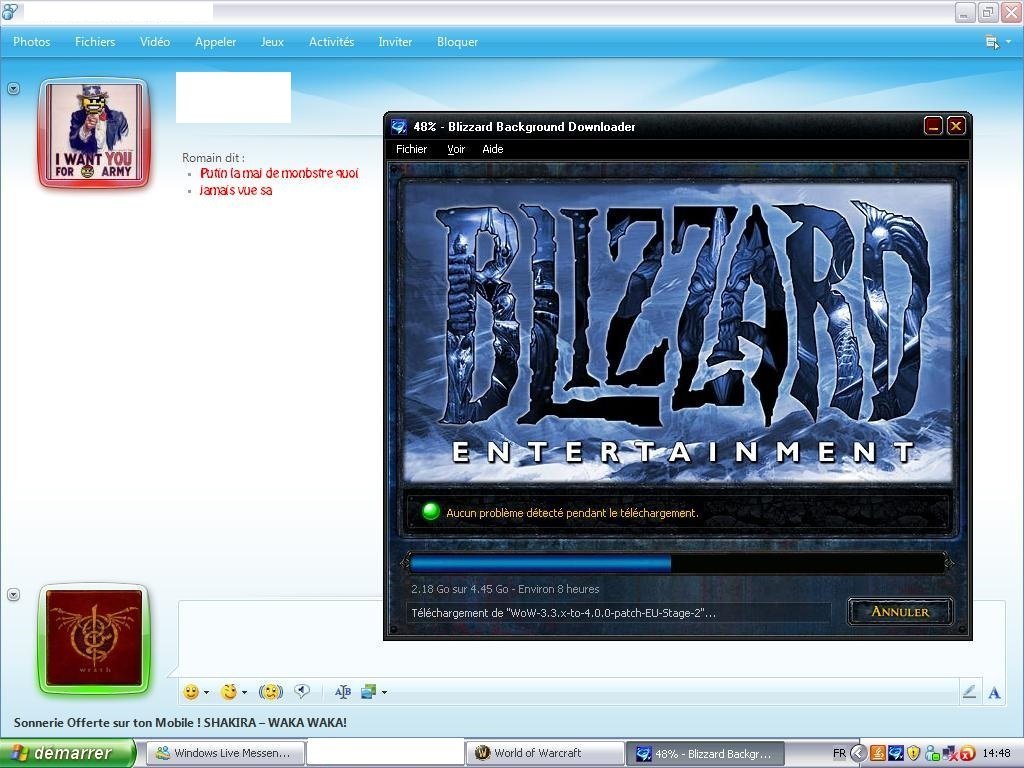Screen dimensions: 1024x768
Task: Click the message 'Jamais vue sa'
Action: pos(236,191)
